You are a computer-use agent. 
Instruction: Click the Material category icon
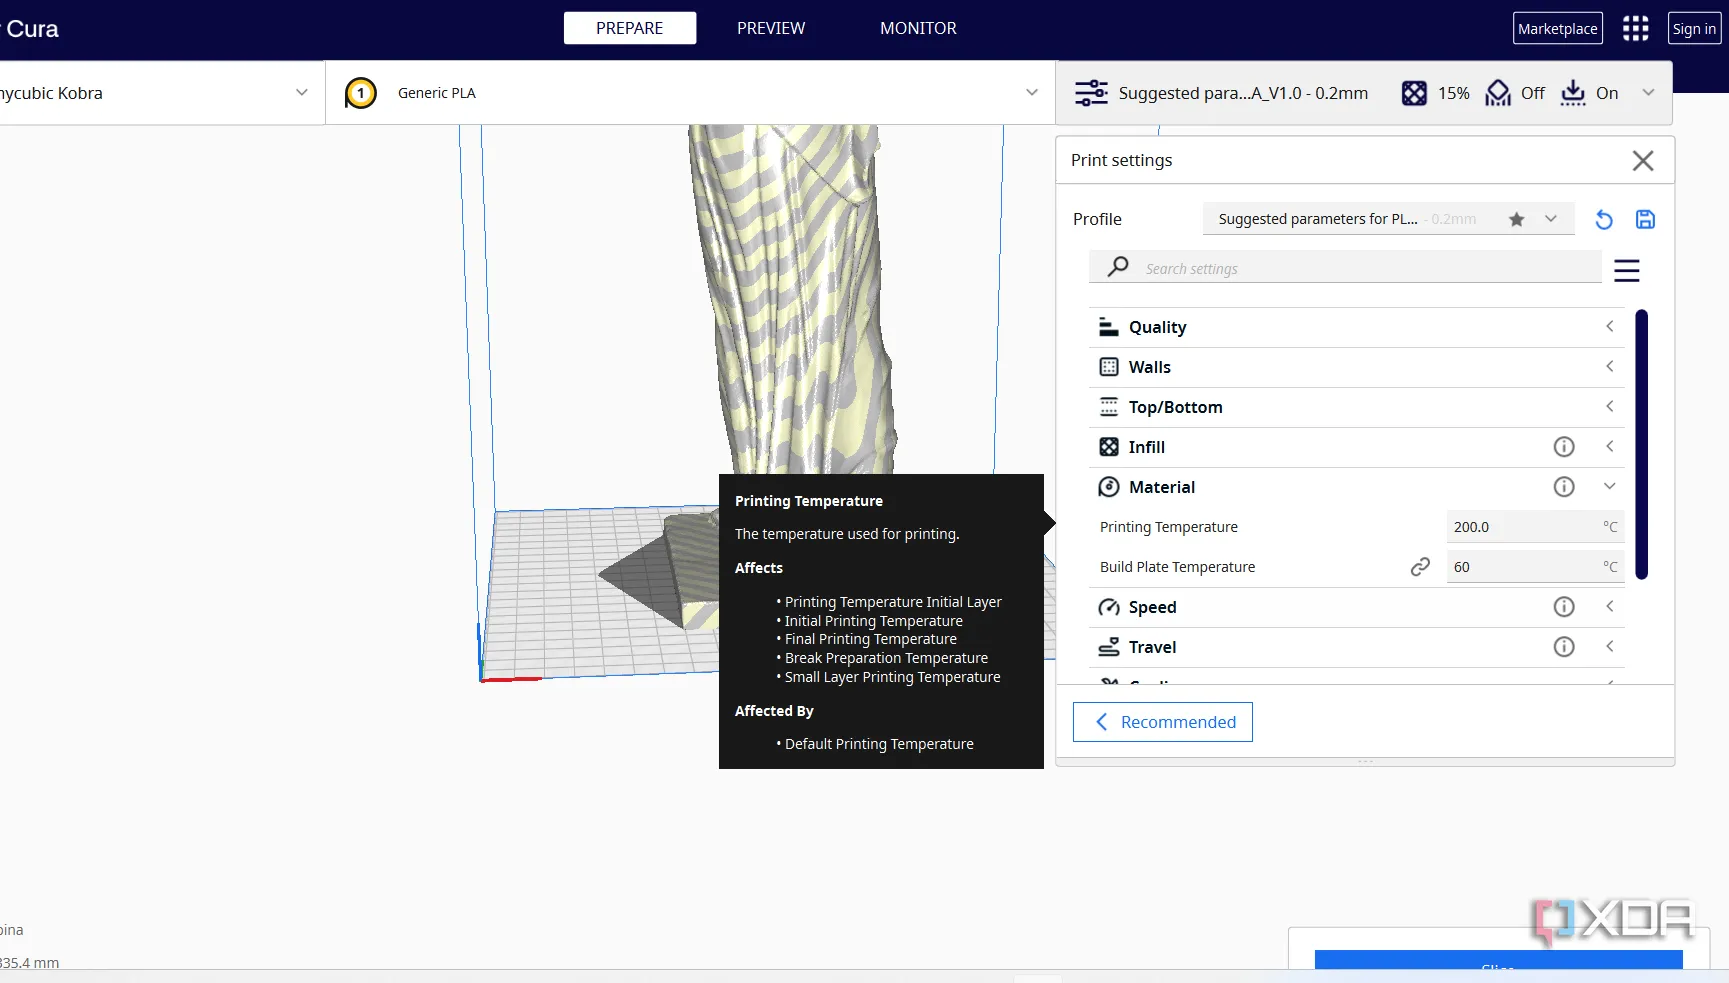point(1109,487)
